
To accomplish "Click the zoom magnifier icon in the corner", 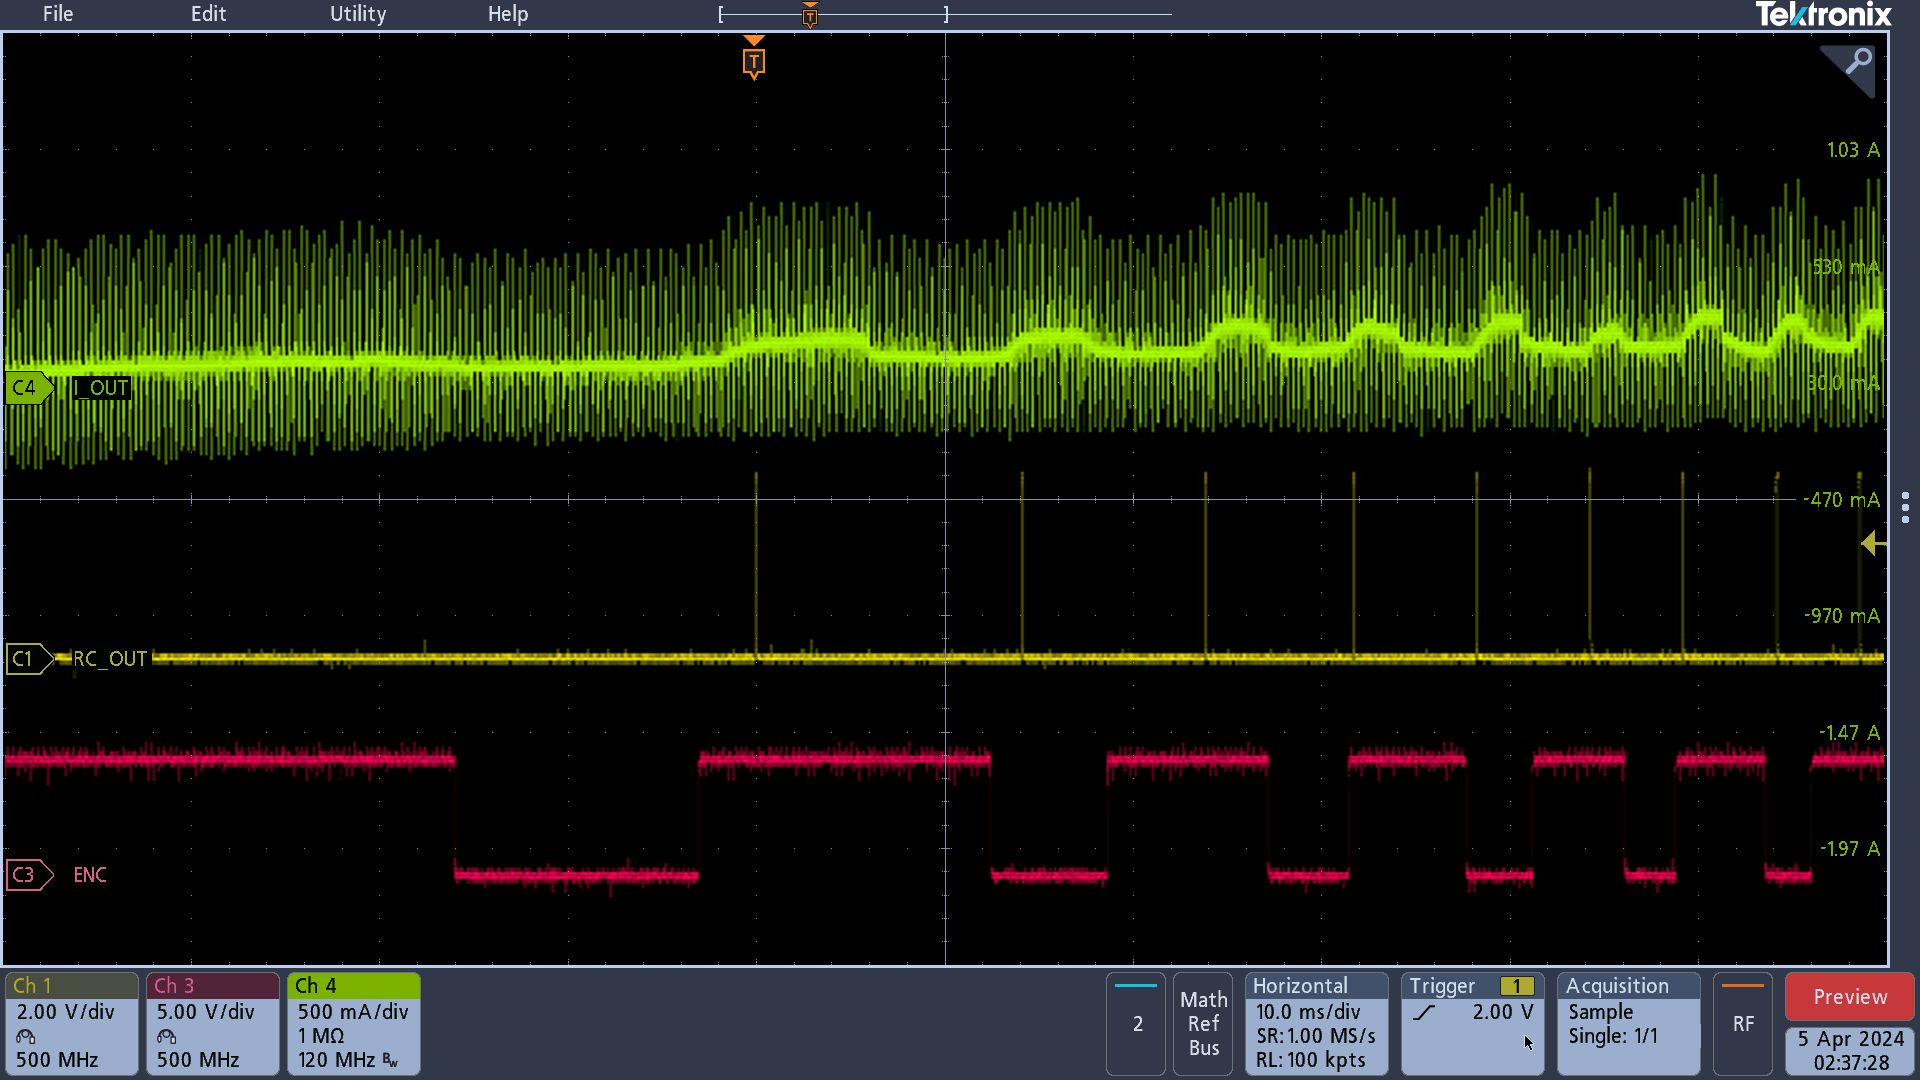I will click(x=1856, y=63).
